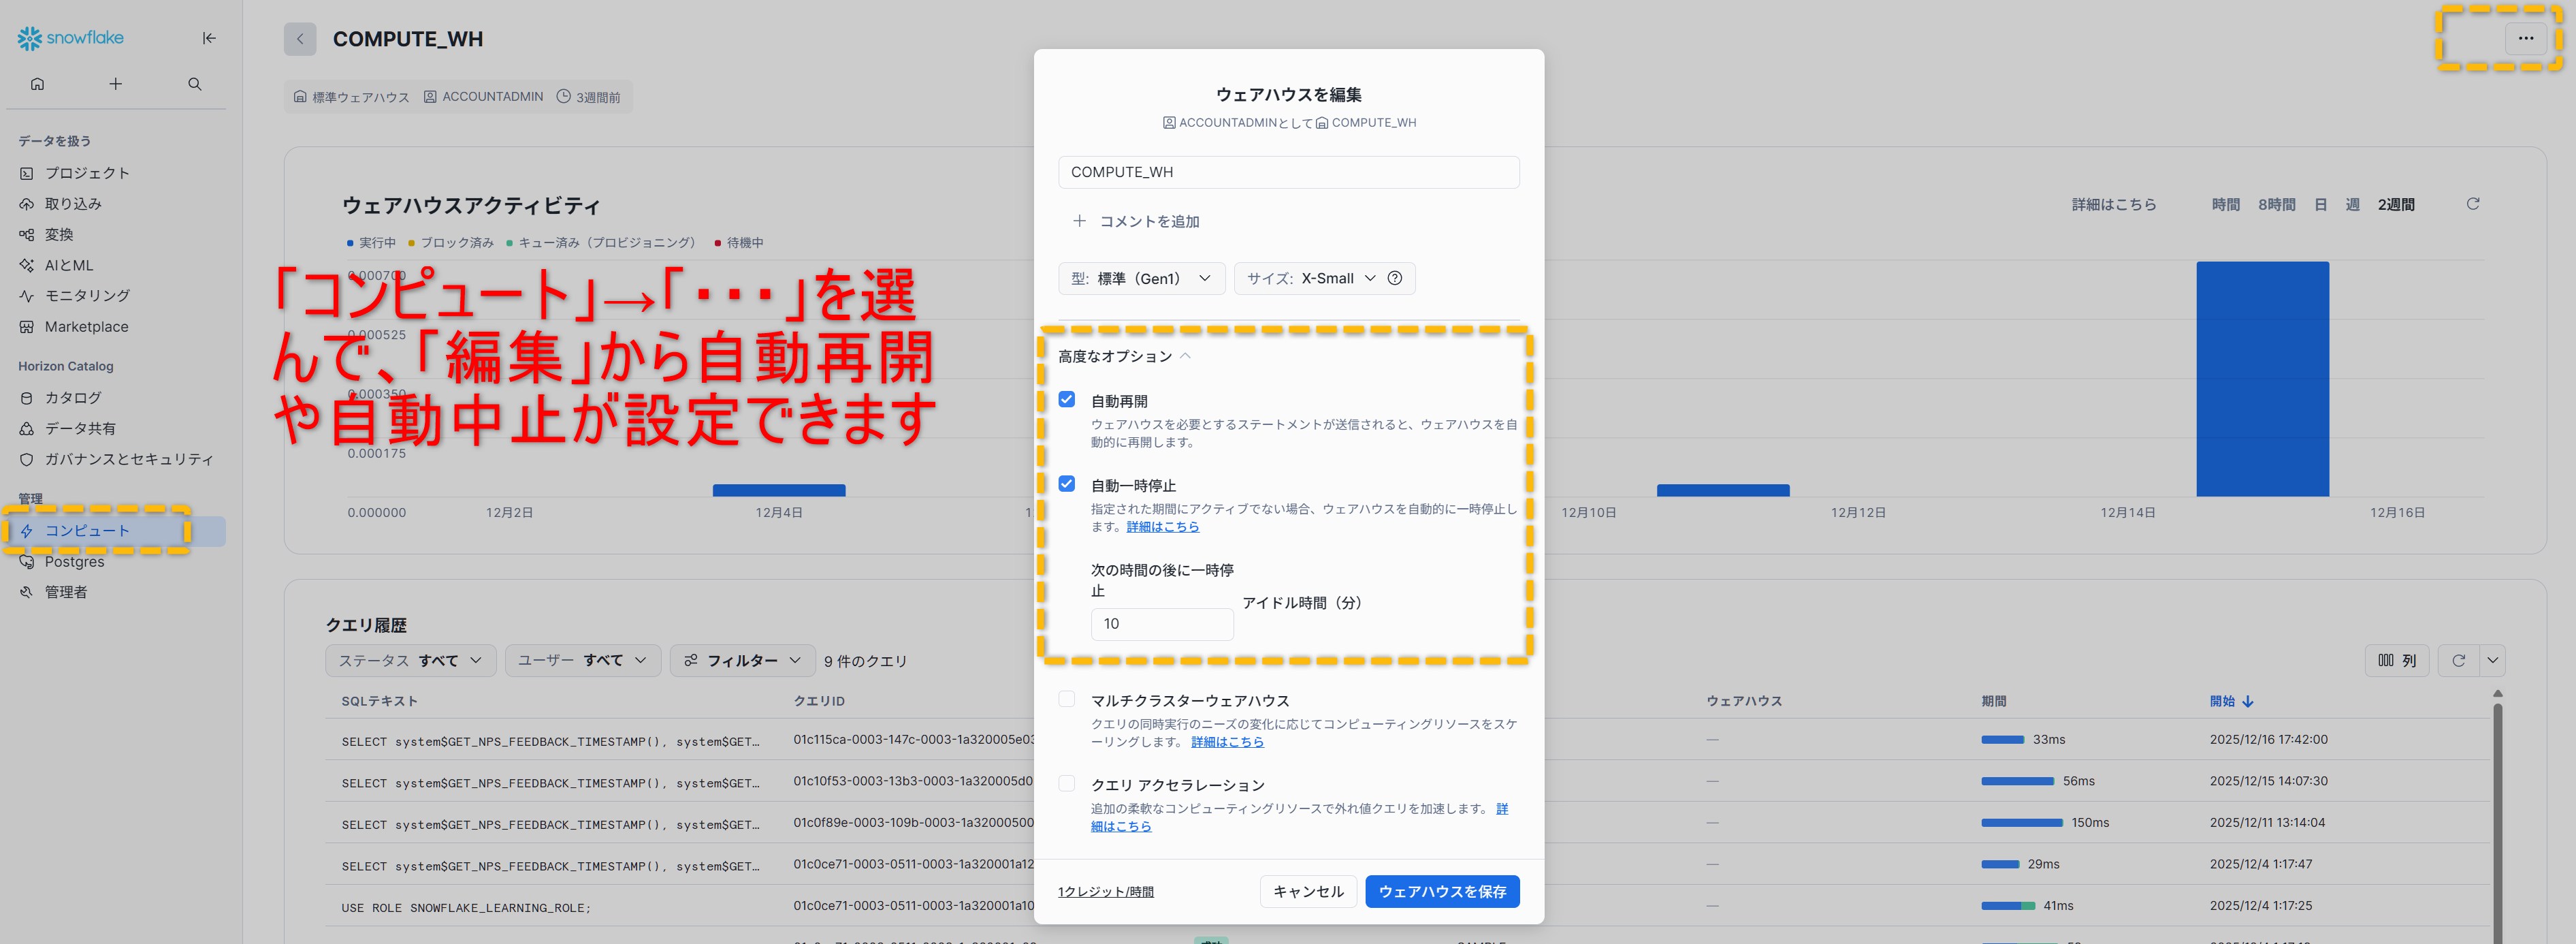Open the sidebar search icon
This screenshot has height=944, width=2576.
tap(195, 84)
